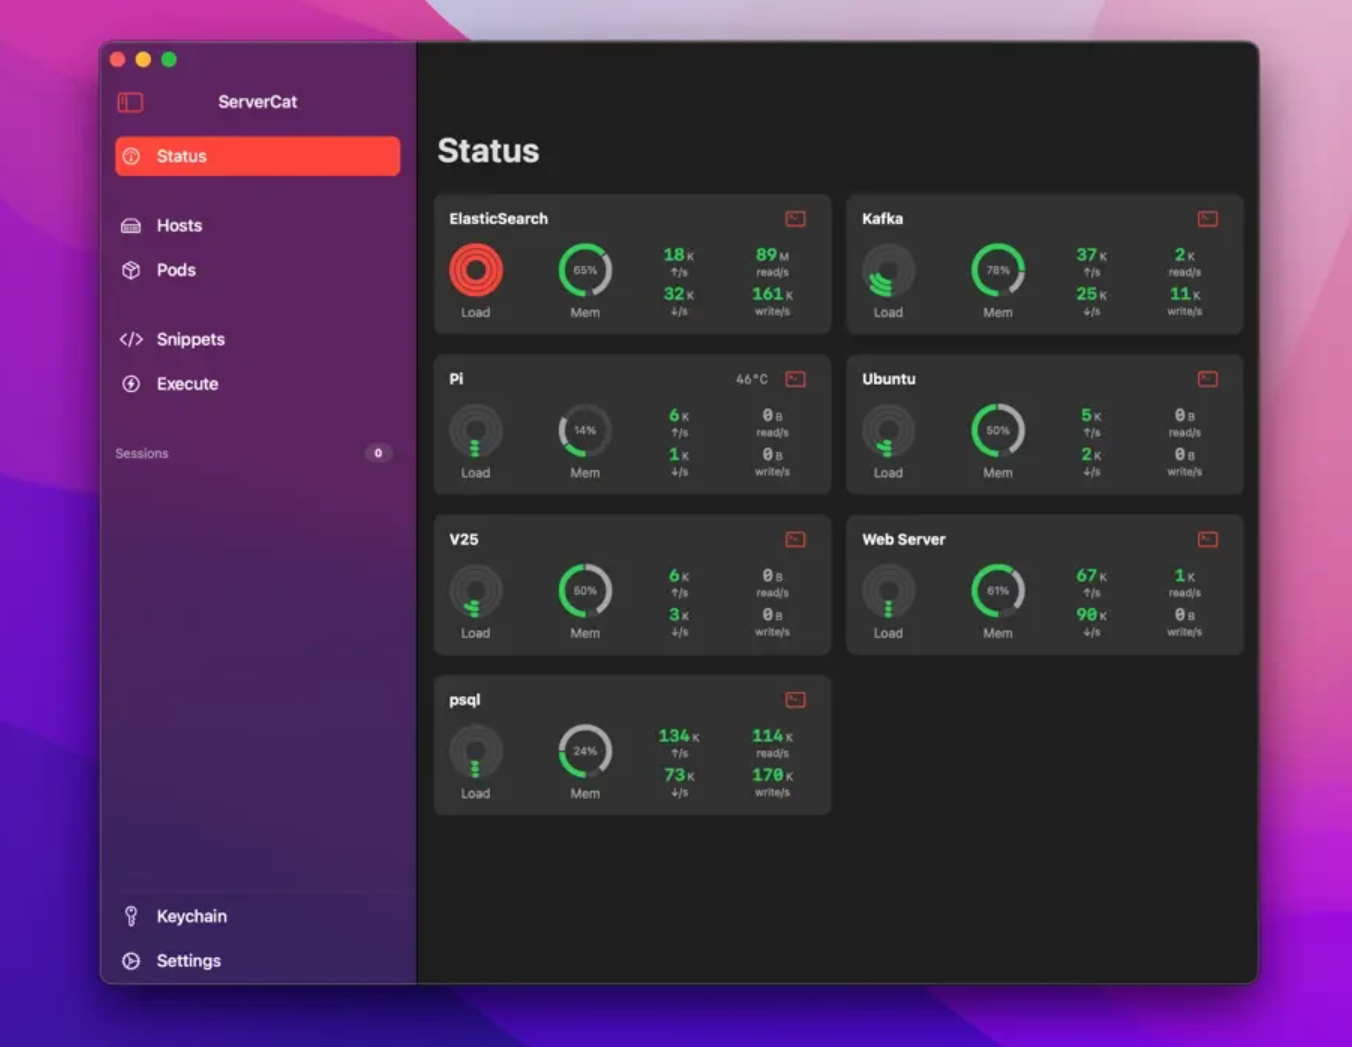Image resolution: width=1352 pixels, height=1047 pixels.
Task: Click the ElasticSearch host title
Action: 499,219
